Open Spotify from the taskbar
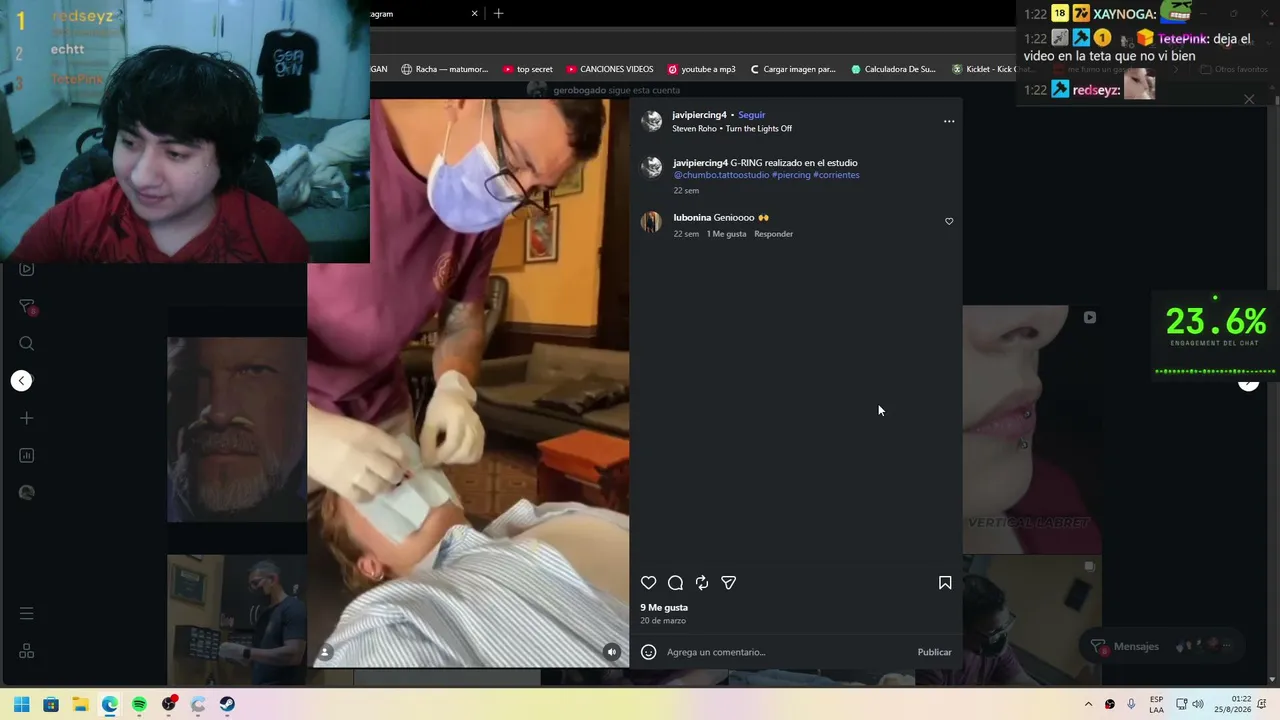Image resolution: width=1280 pixels, height=720 pixels. (x=139, y=704)
